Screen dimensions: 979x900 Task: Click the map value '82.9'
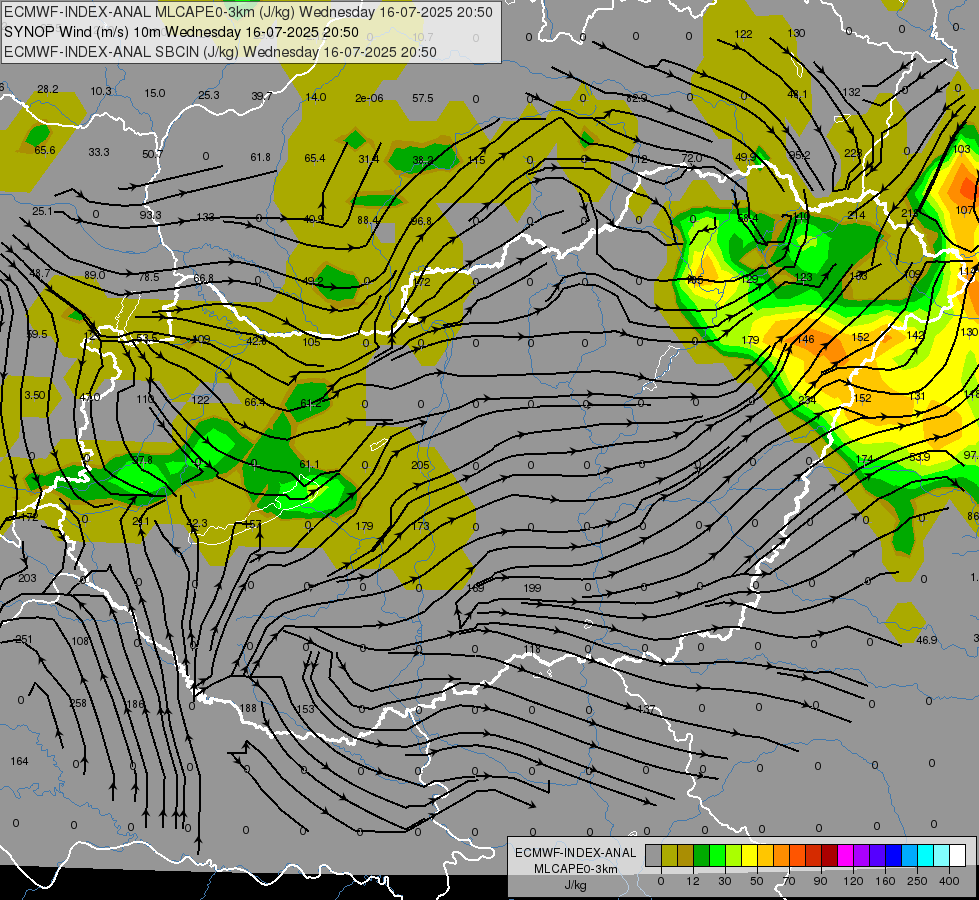coord(637,99)
